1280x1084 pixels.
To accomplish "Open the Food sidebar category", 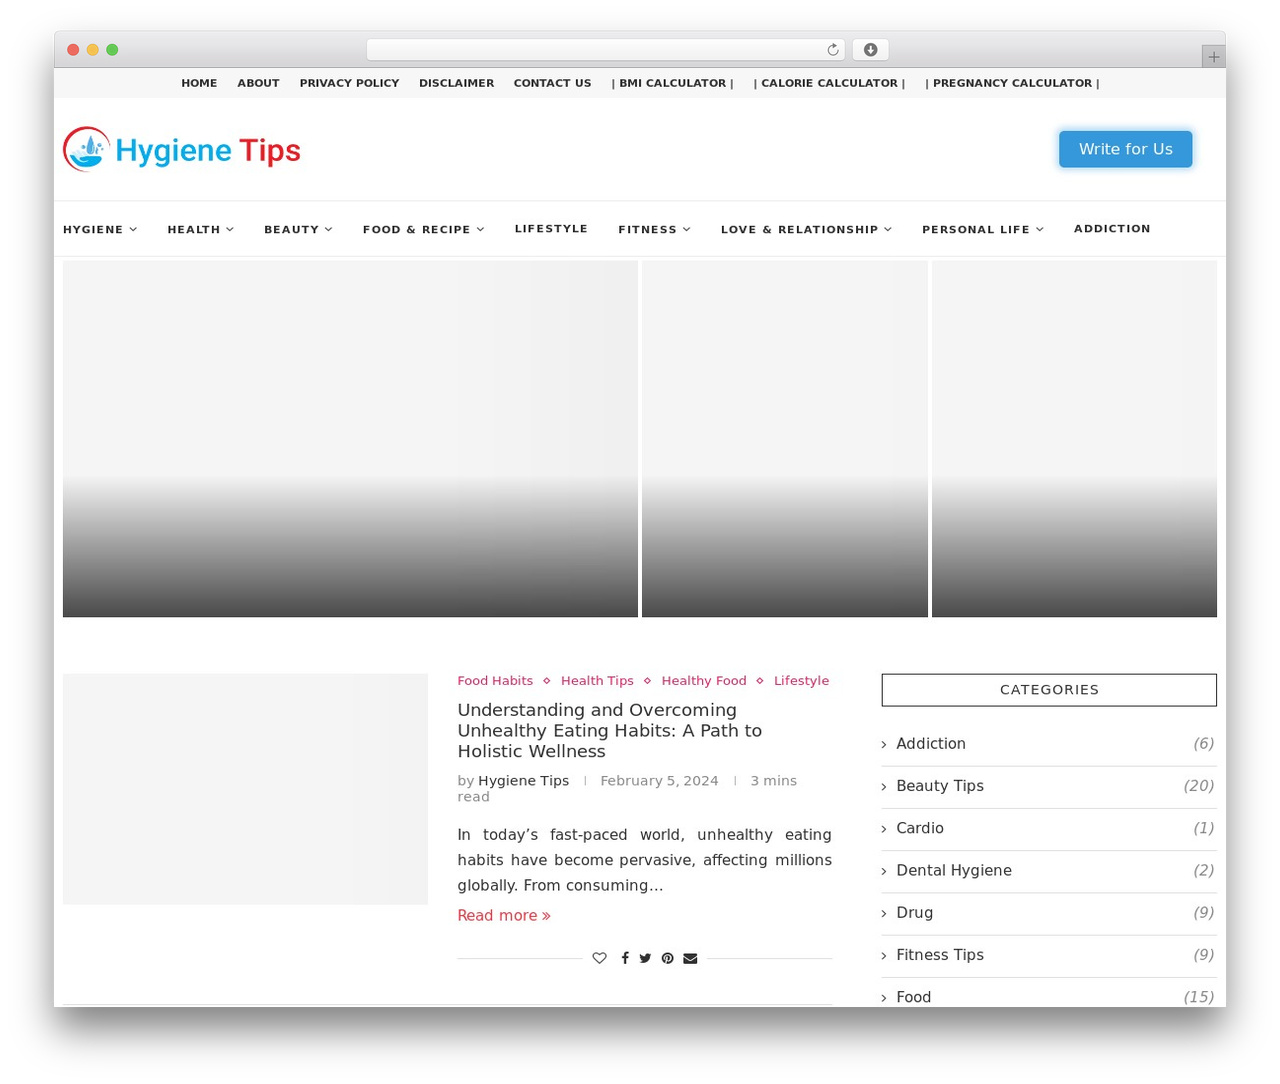I will point(914,997).
